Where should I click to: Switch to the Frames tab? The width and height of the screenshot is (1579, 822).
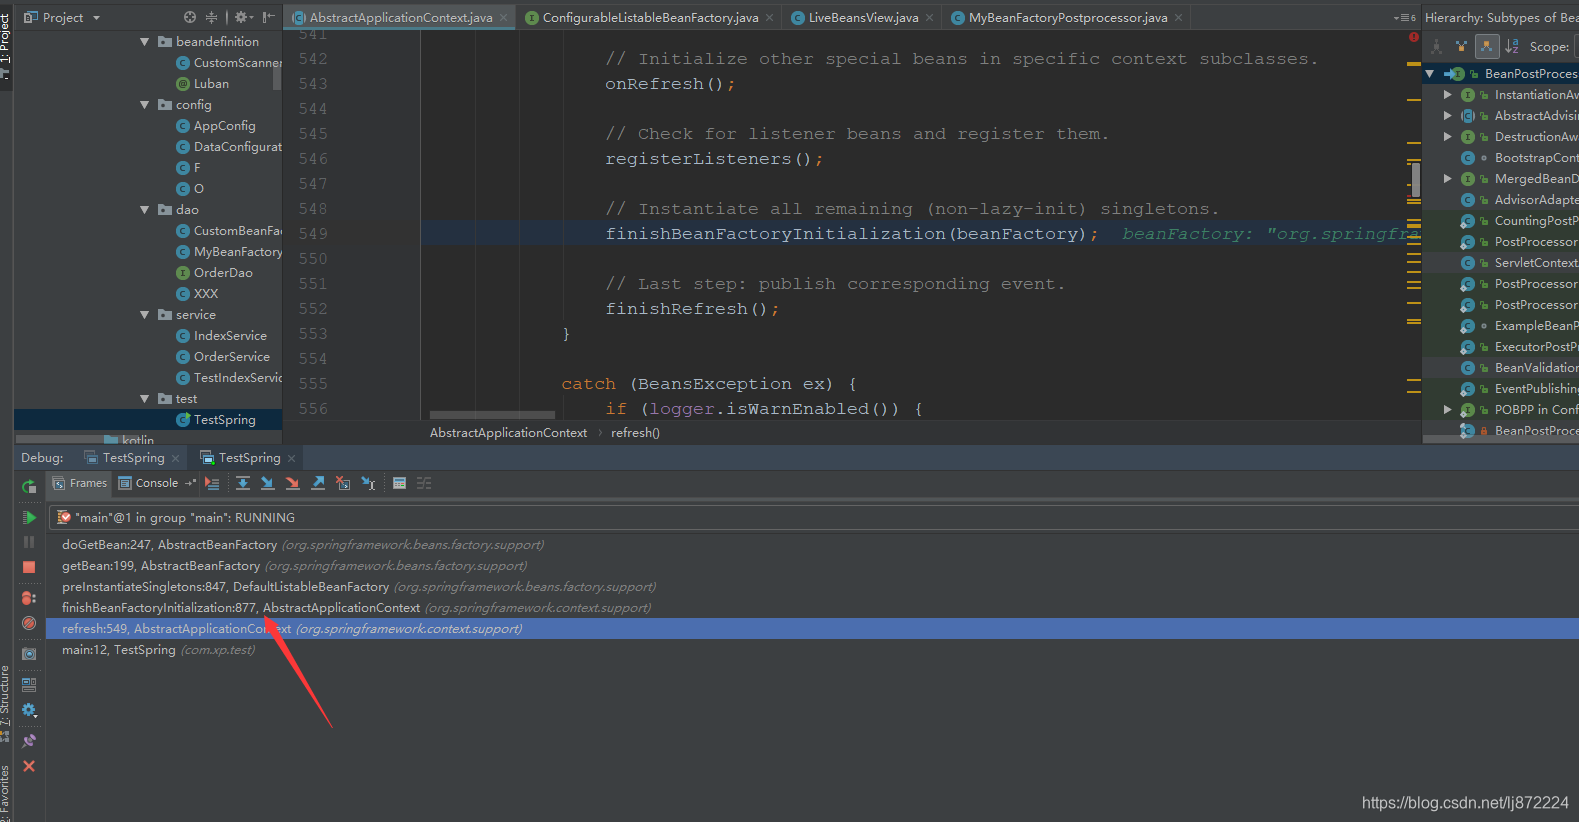tap(80, 483)
